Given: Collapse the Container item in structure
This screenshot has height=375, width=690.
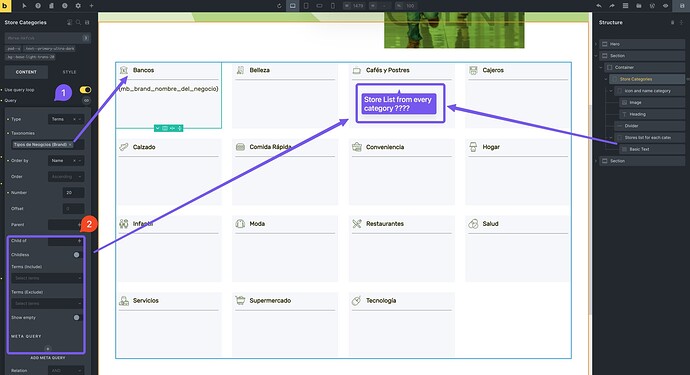Looking at the screenshot, I should [x=601, y=68].
